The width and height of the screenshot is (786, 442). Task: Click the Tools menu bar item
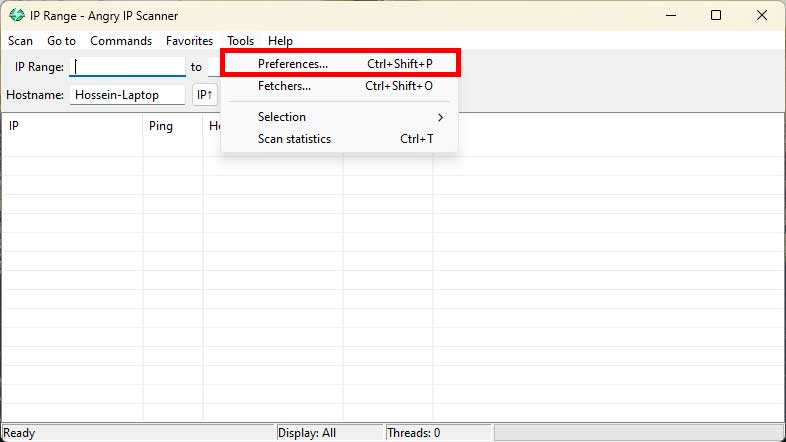pyautogui.click(x=240, y=41)
